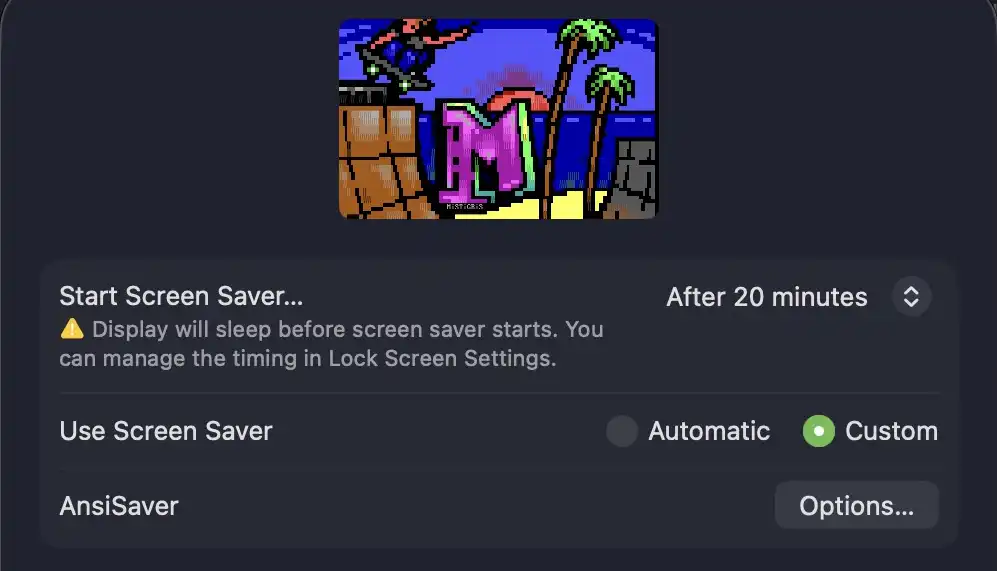Open the screen saver delay chevron stepper
This screenshot has height=571, width=997.
pos(911,296)
